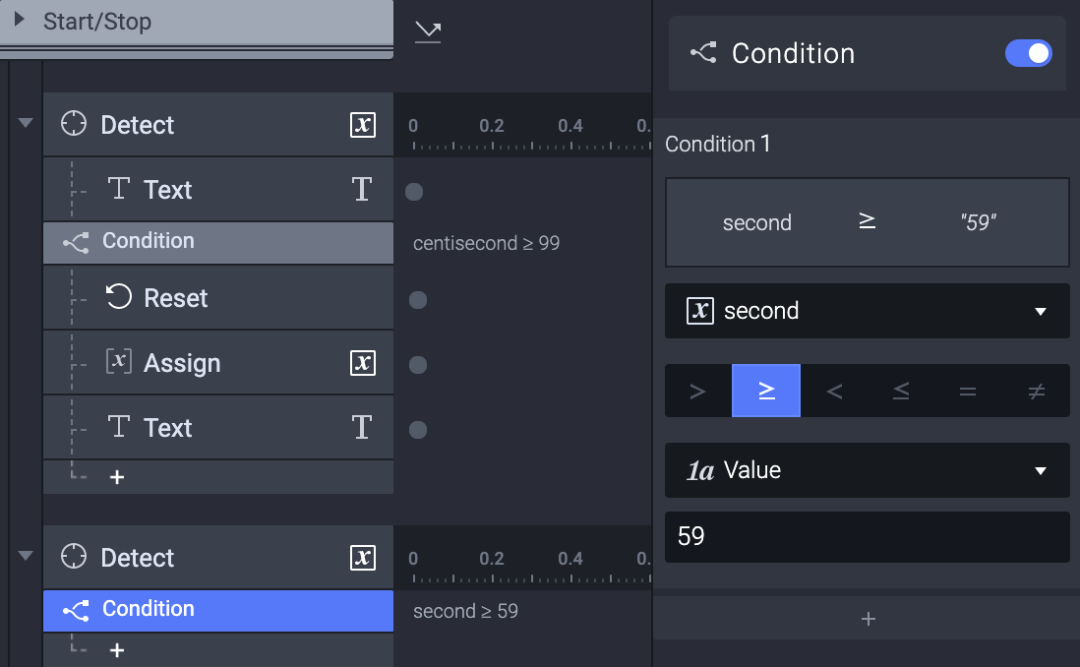Add action under first Detect group

(117, 478)
